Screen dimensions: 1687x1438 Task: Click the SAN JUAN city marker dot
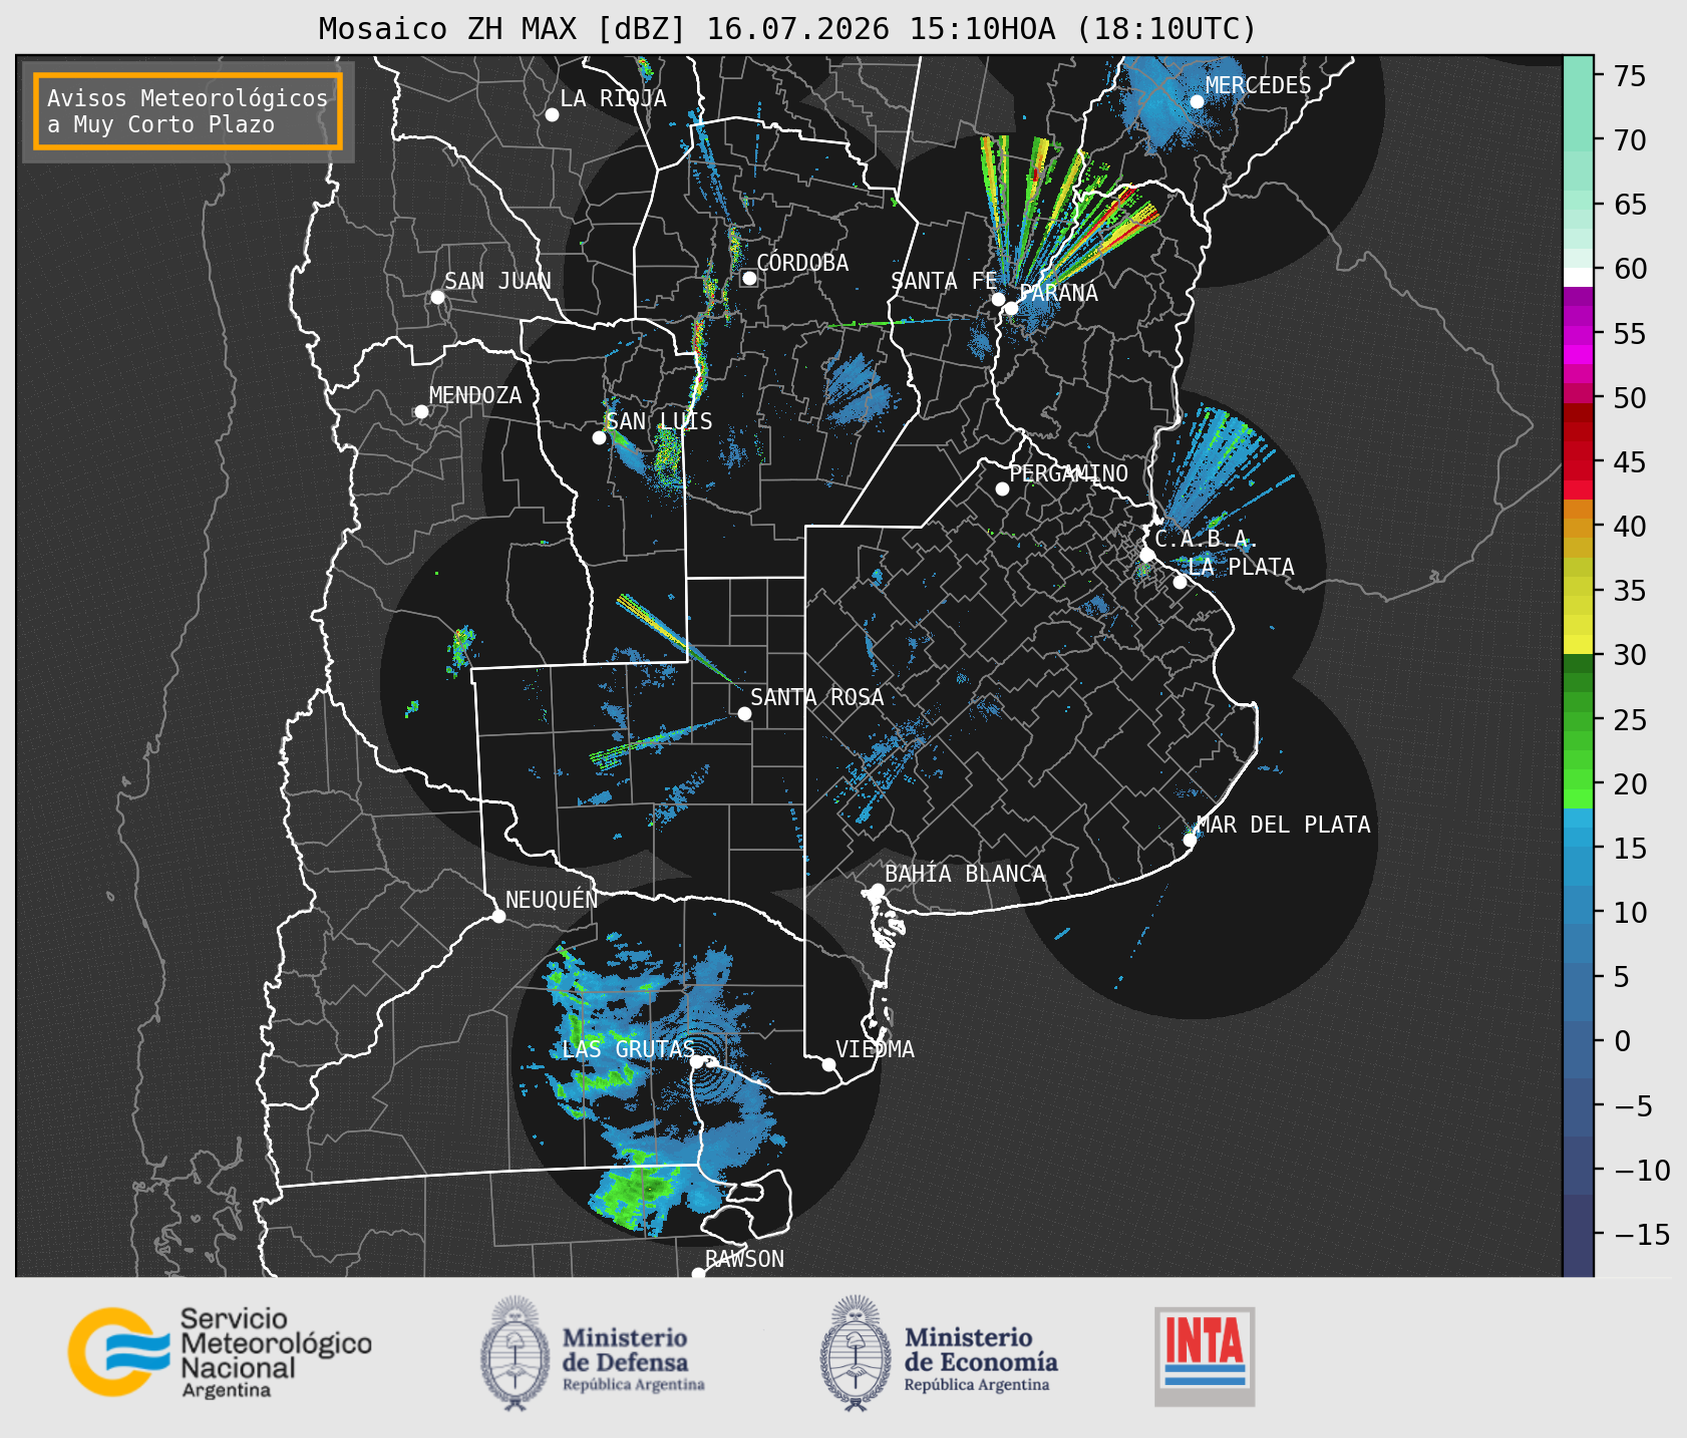(437, 297)
